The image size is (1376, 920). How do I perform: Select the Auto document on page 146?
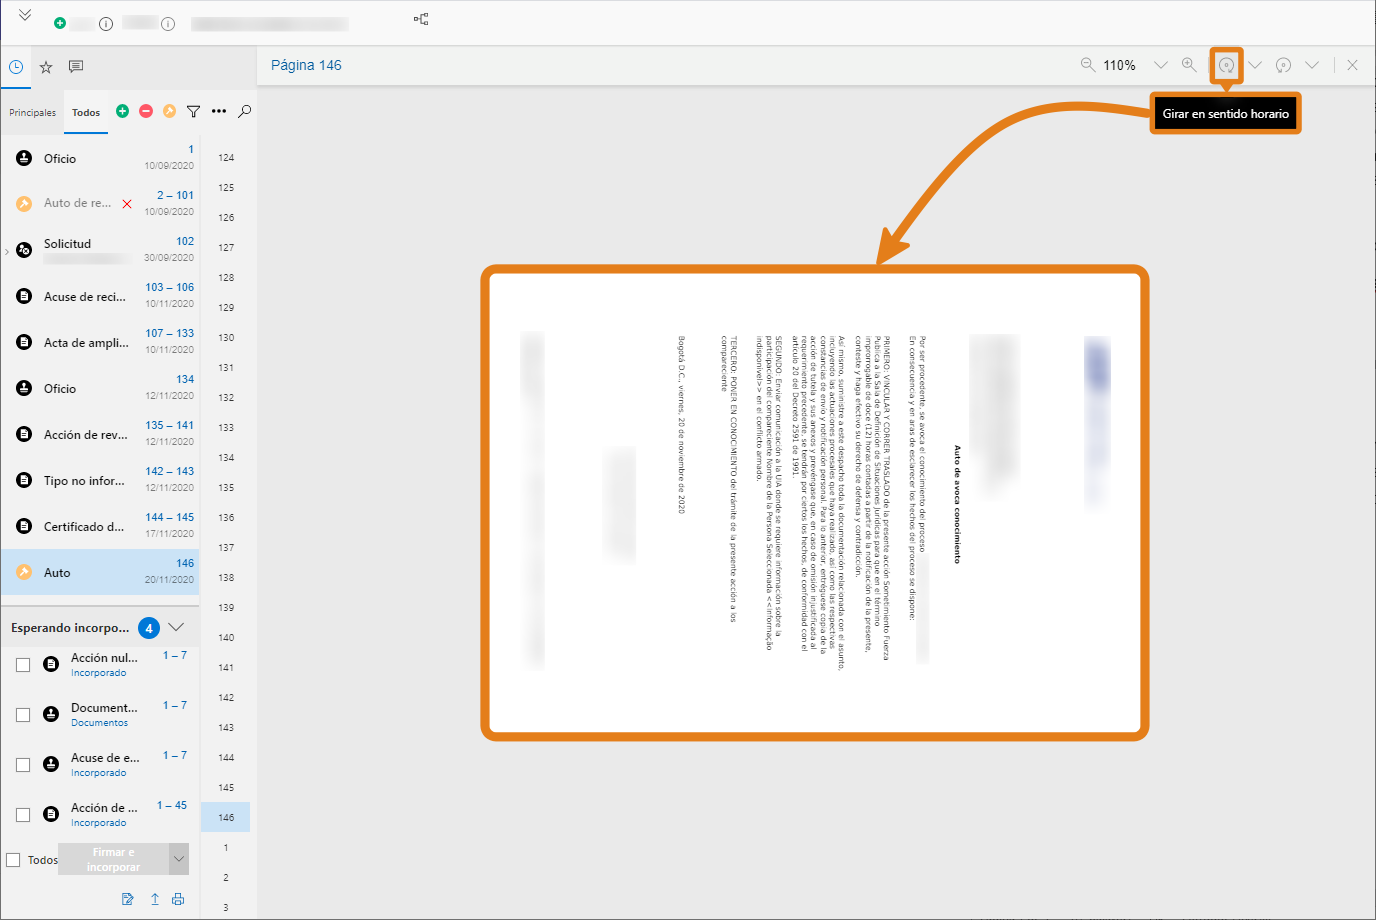click(100, 572)
